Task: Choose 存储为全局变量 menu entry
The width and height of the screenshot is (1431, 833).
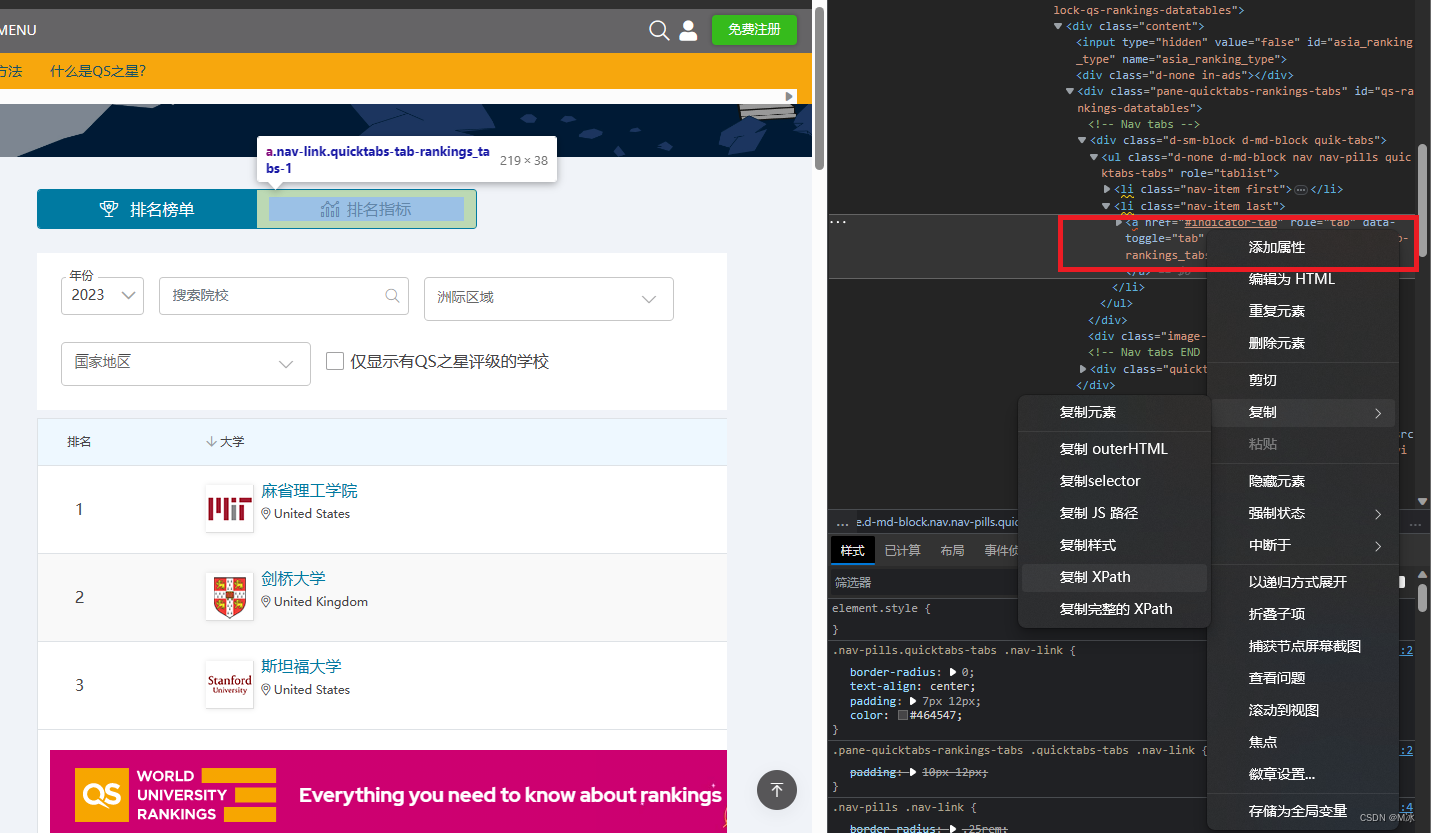Action: (x=1301, y=811)
